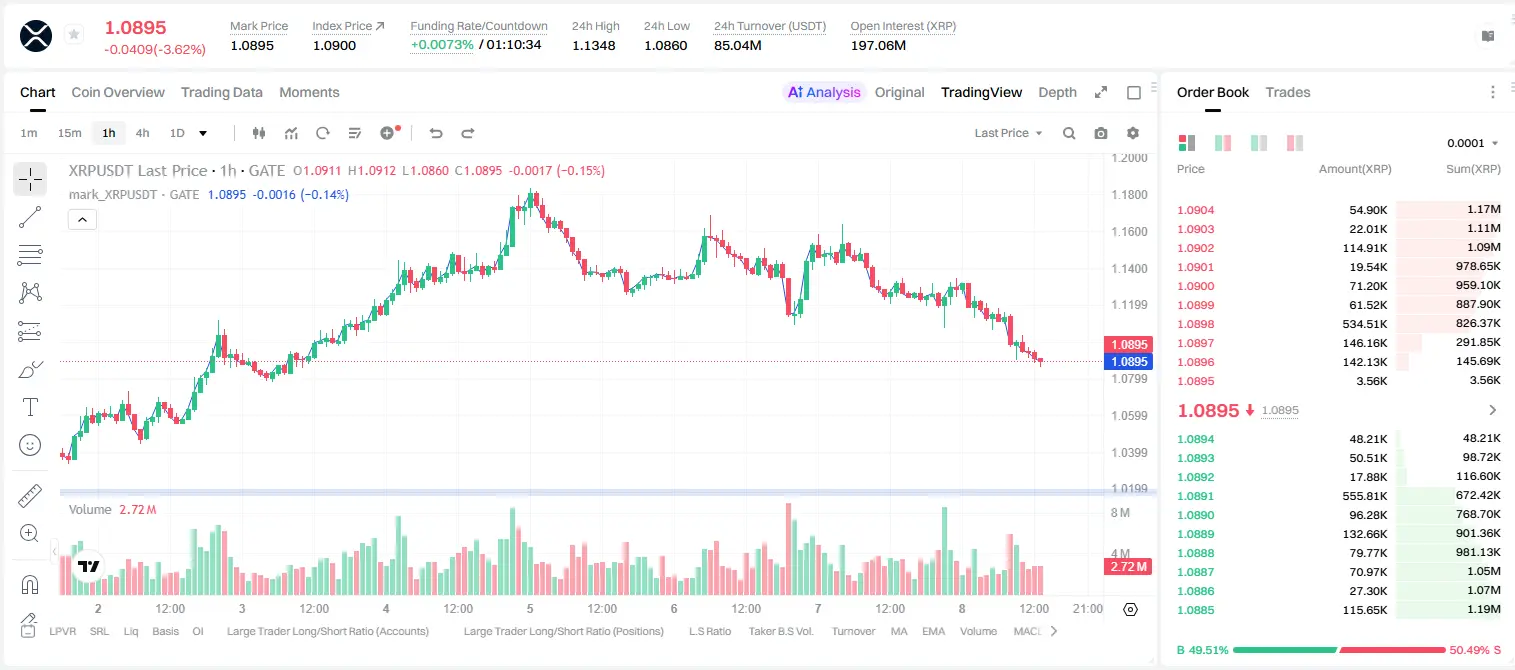Collapse the indicator legend chevron
Image resolution: width=1515 pixels, height=670 pixels.
click(82, 220)
